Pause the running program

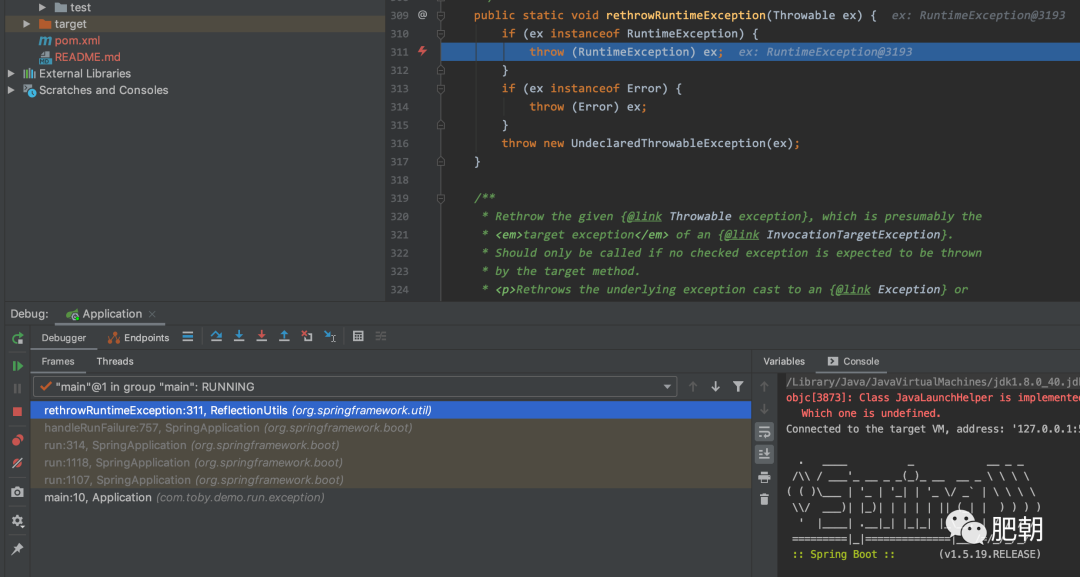pos(18,388)
